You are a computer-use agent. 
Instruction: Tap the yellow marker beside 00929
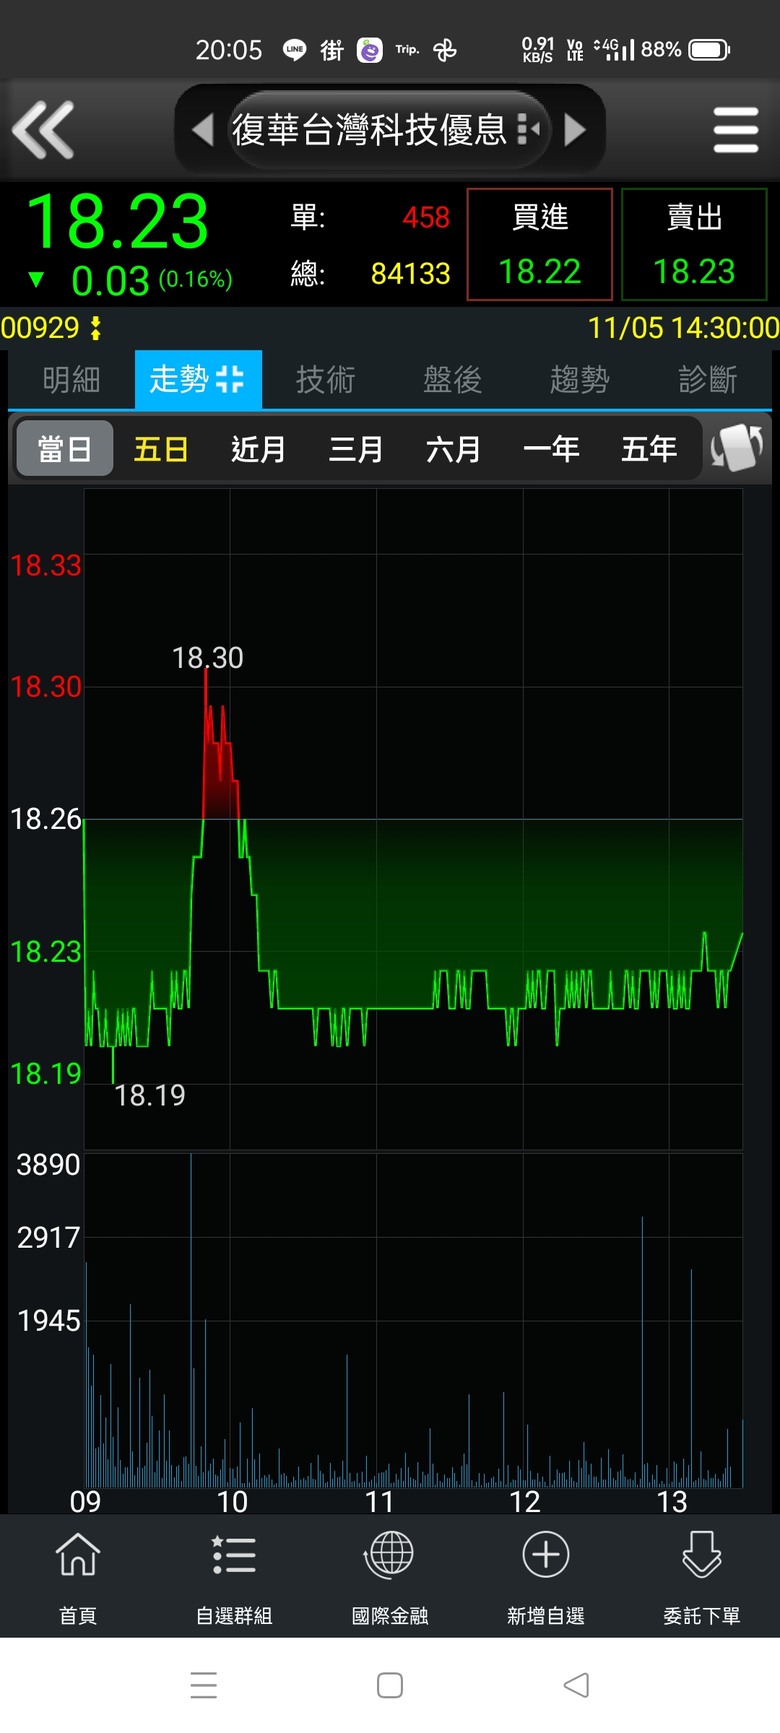coord(96,327)
